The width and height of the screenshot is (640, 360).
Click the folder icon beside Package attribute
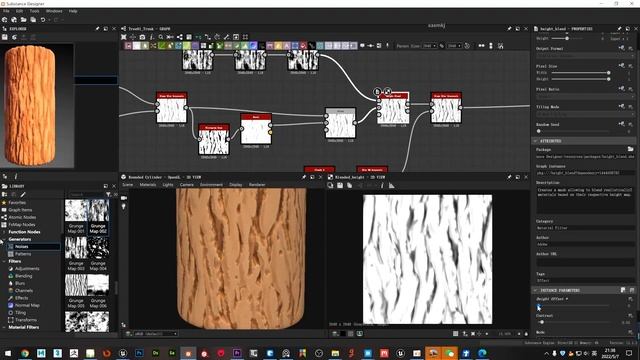631,149
